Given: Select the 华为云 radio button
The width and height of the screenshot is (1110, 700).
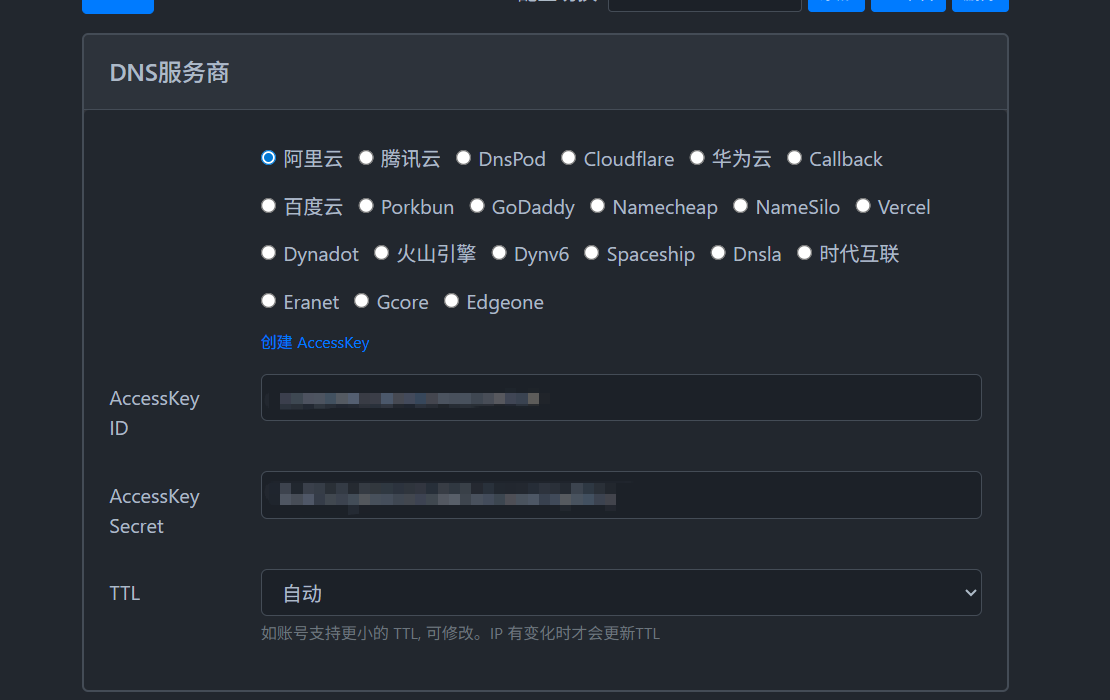Looking at the screenshot, I should tap(697, 158).
